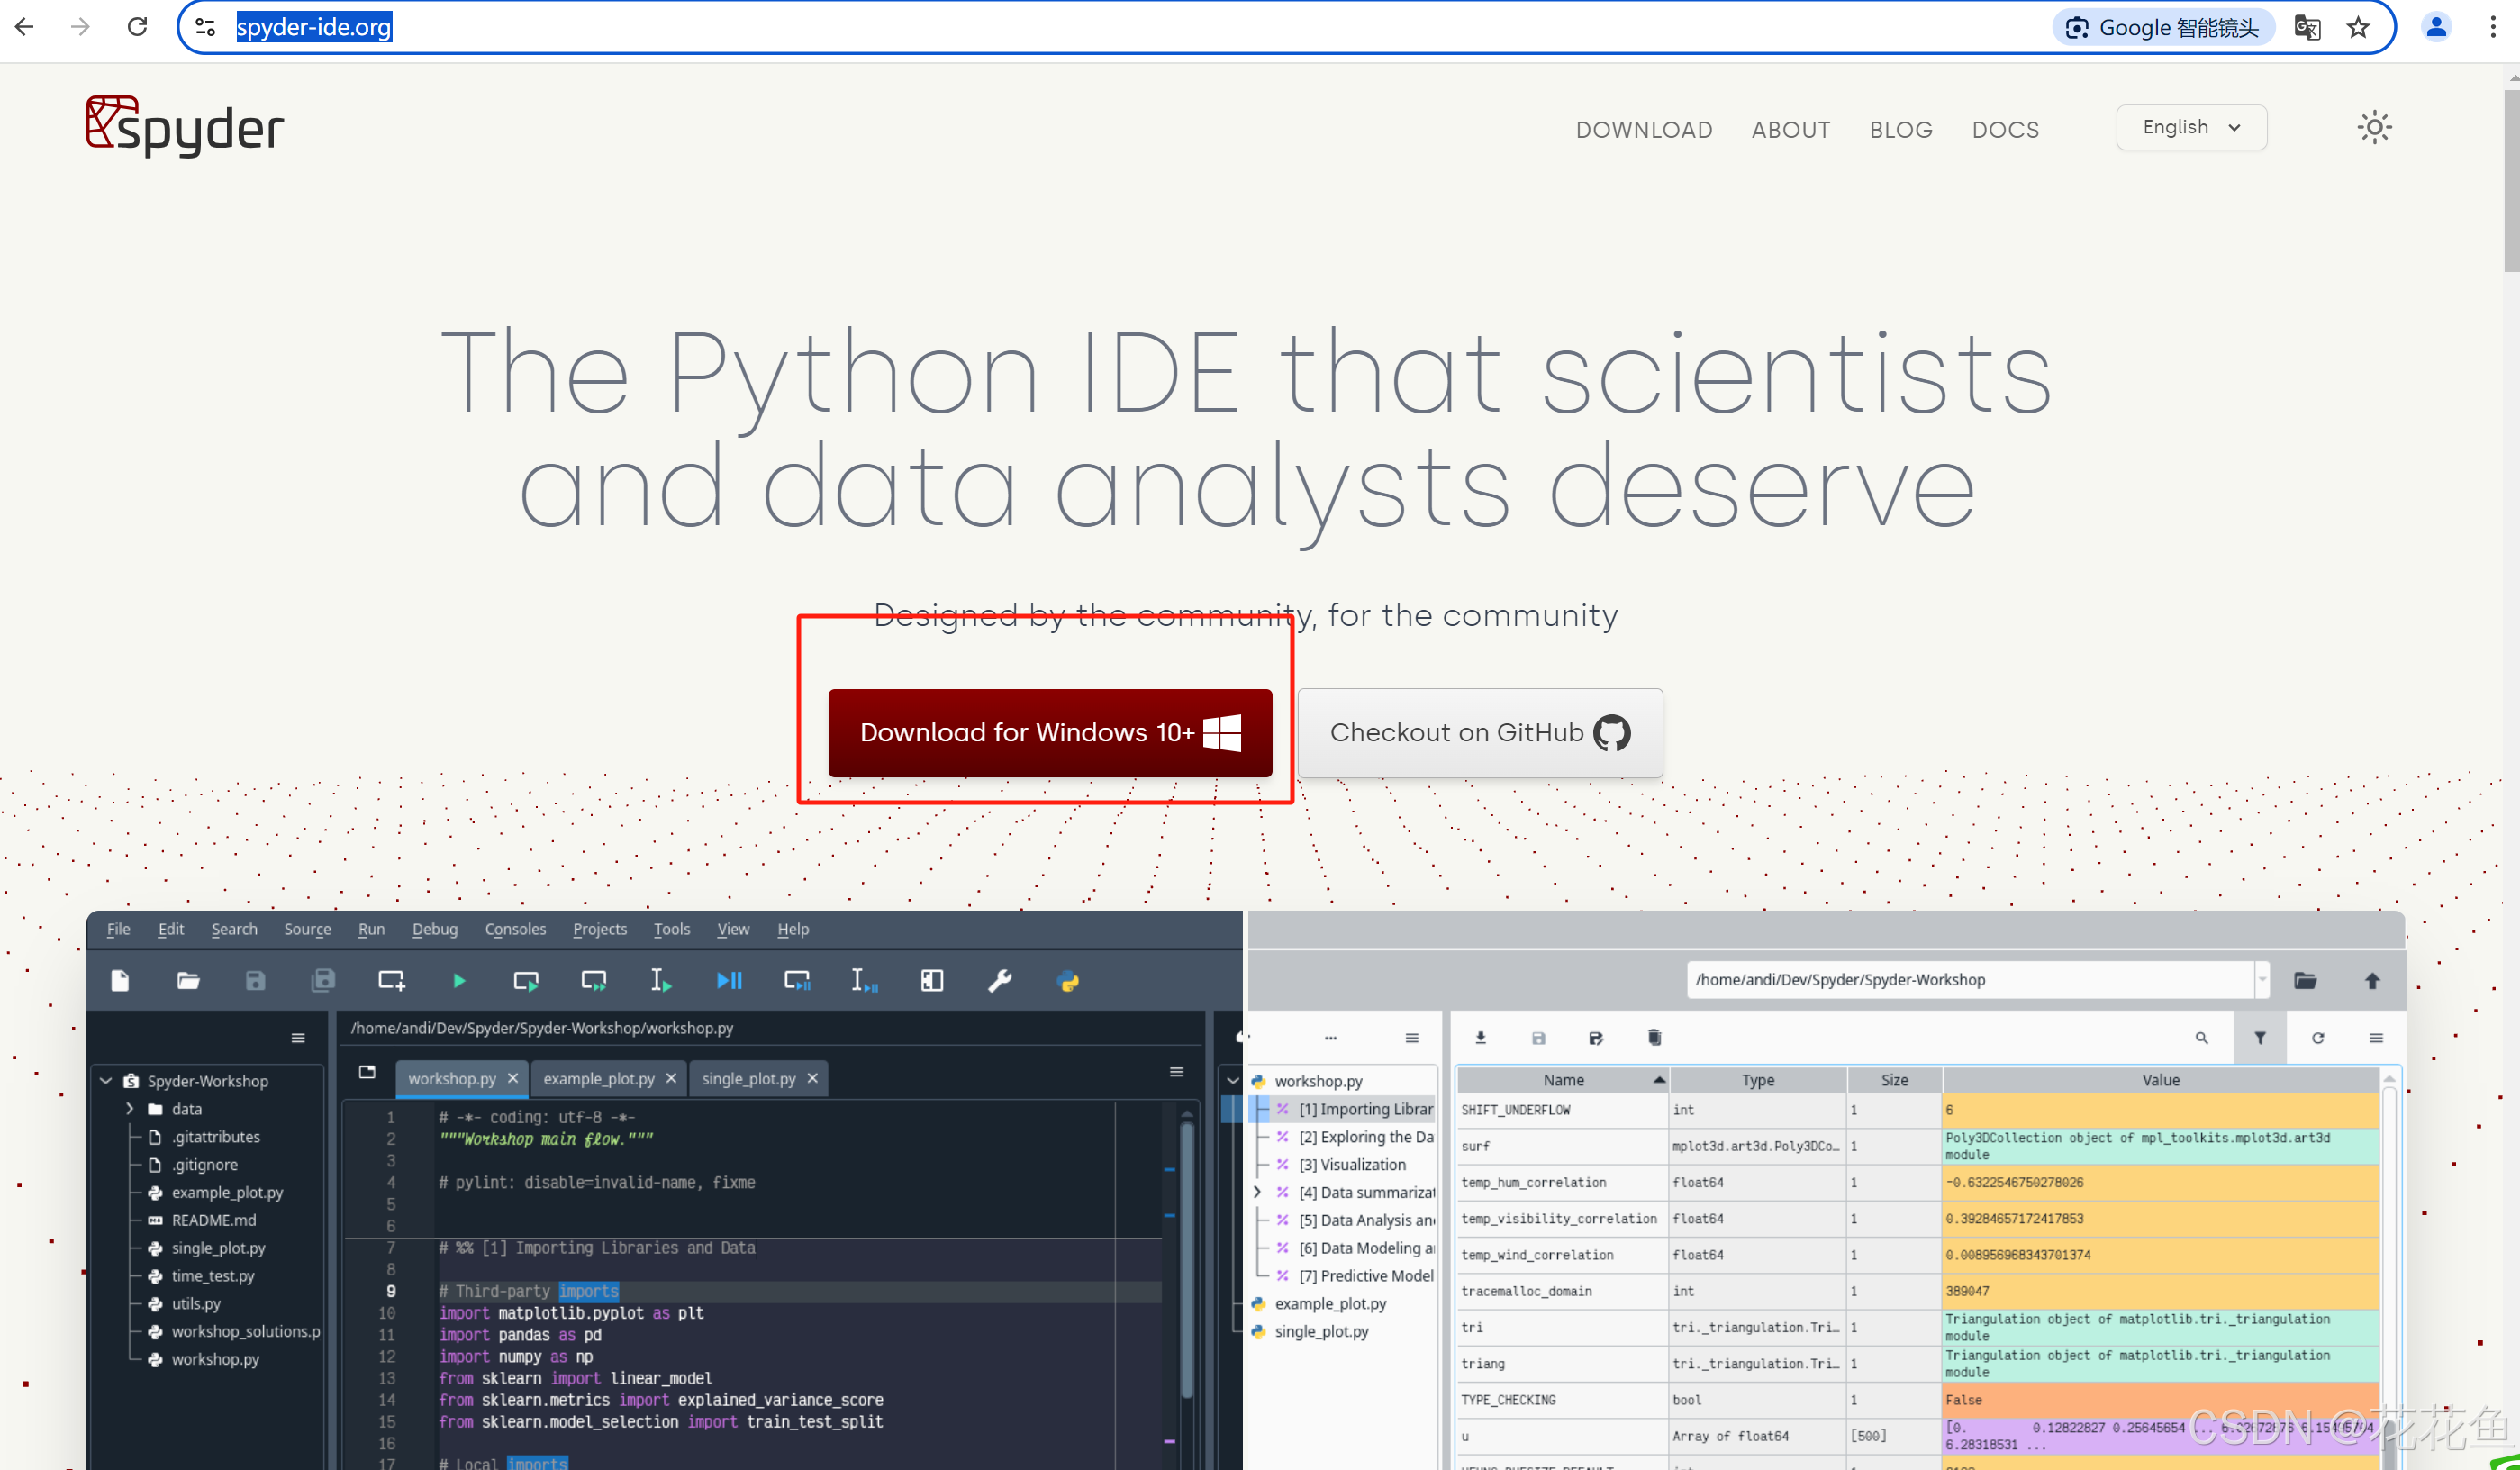The height and width of the screenshot is (1470, 2520).
Task: Open the DOCS navigation link
Action: coord(2004,130)
